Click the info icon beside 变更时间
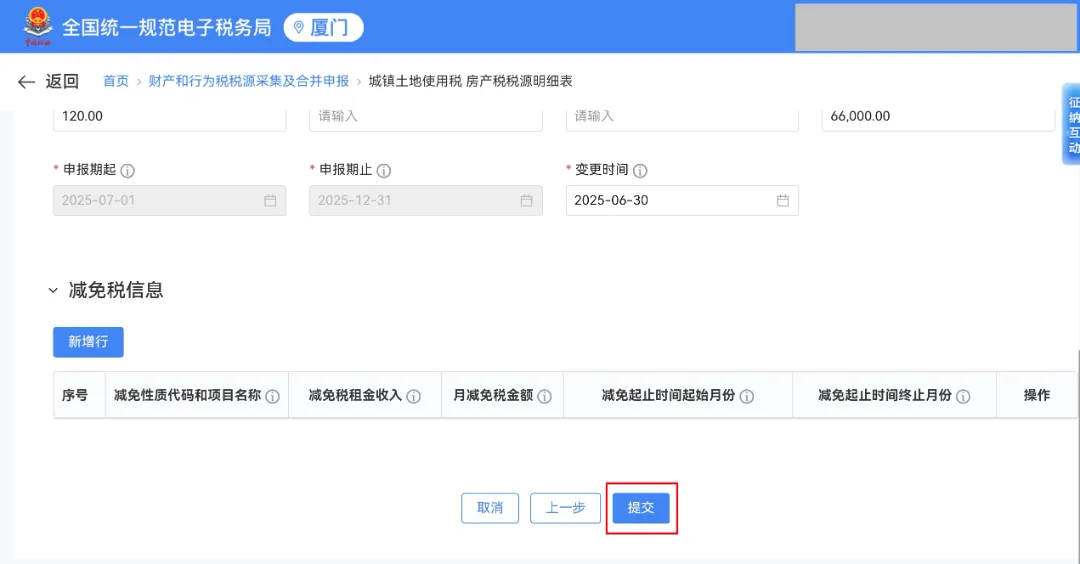The height and width of the screenshot is (564, 1080). tap(640, 170)
